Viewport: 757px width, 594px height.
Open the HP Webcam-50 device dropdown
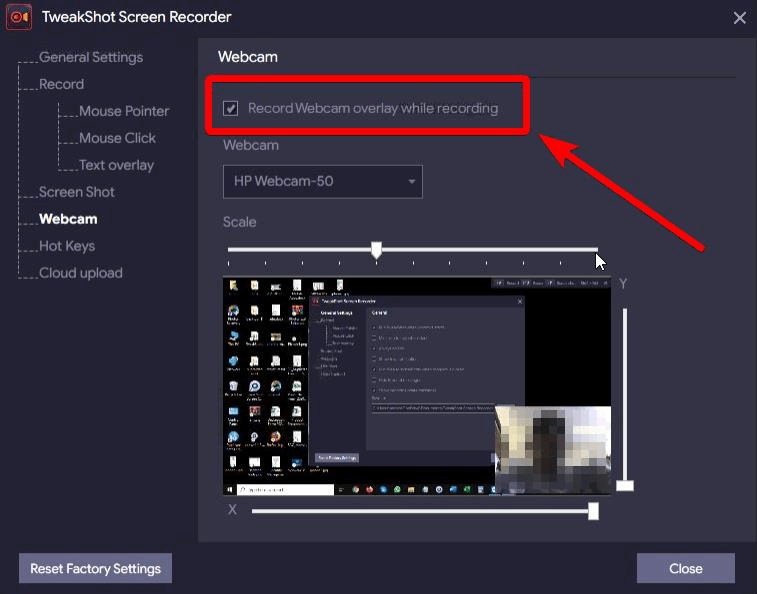322,182
